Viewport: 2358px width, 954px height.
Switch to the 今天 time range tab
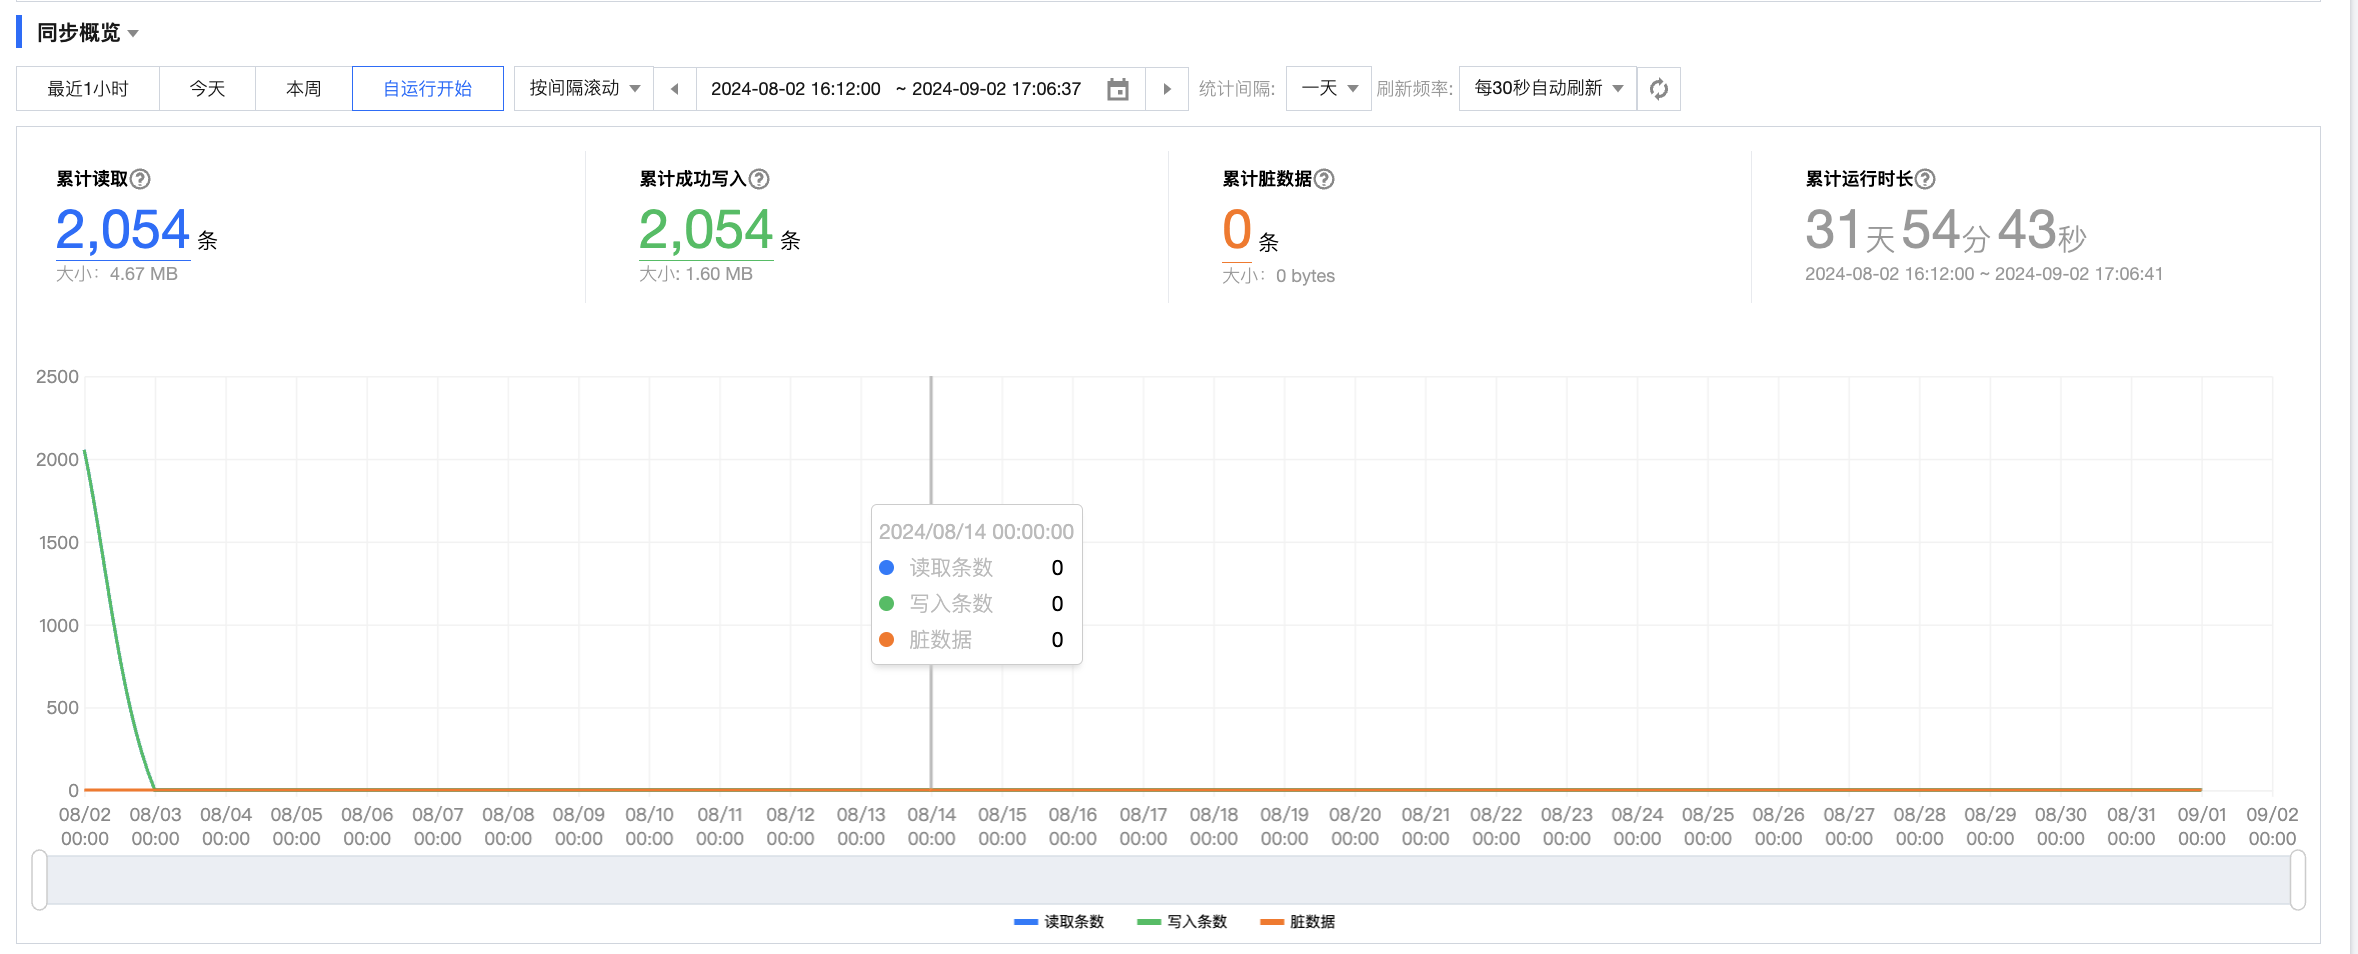pyautogui.click(x=207, y=89)
